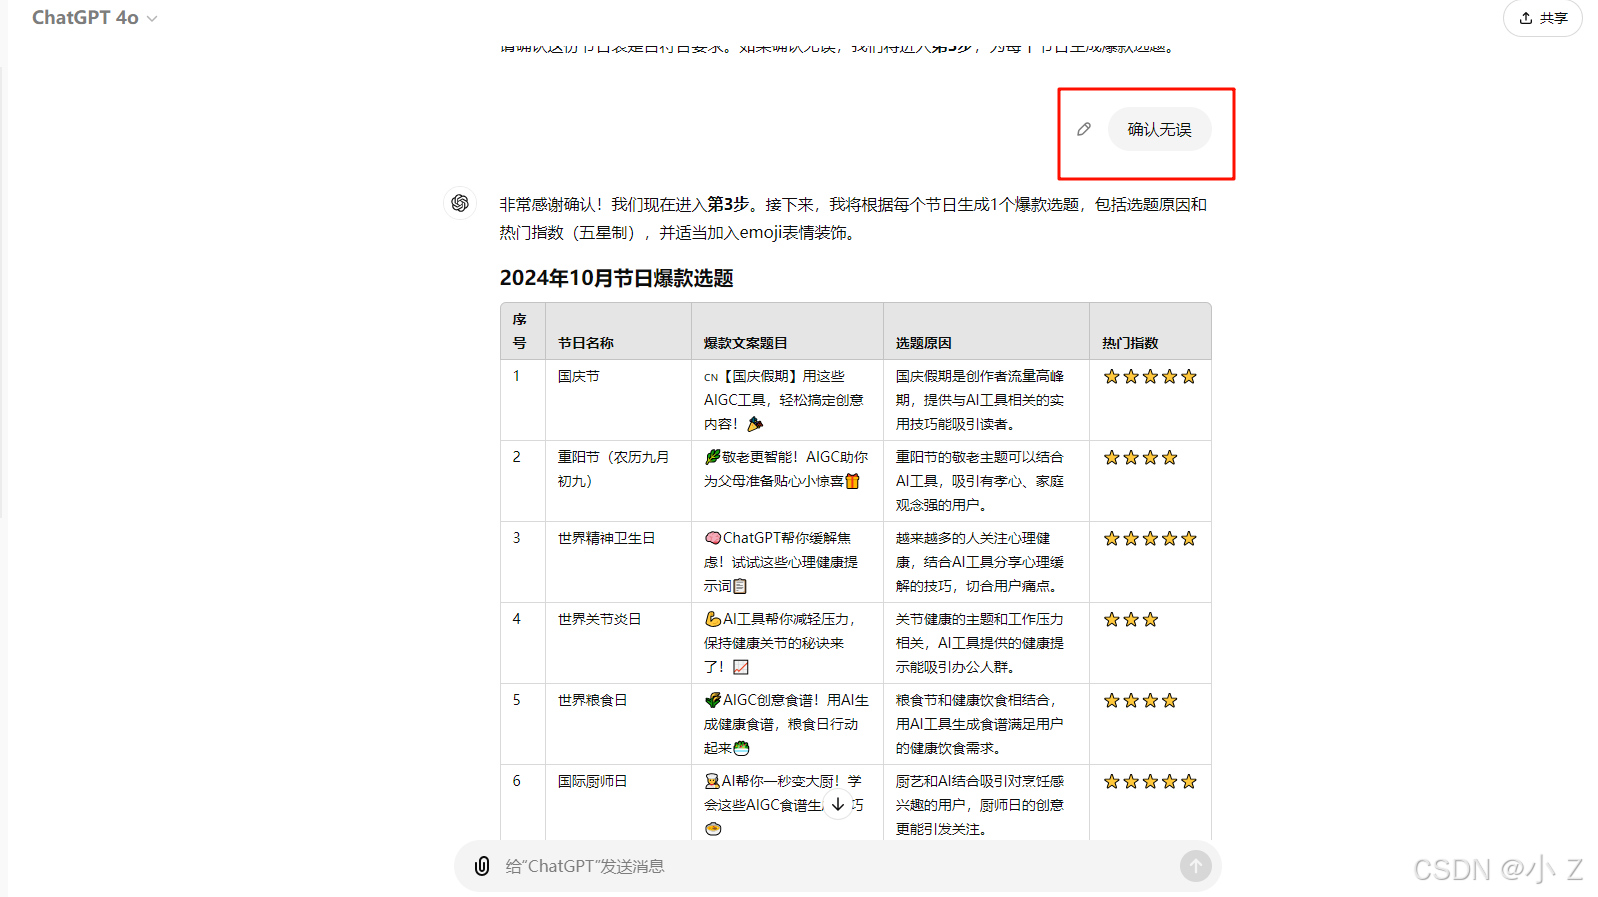Click the scroll-to-bottom down arrow button
1598x897 pixels.
coord(838,804)
